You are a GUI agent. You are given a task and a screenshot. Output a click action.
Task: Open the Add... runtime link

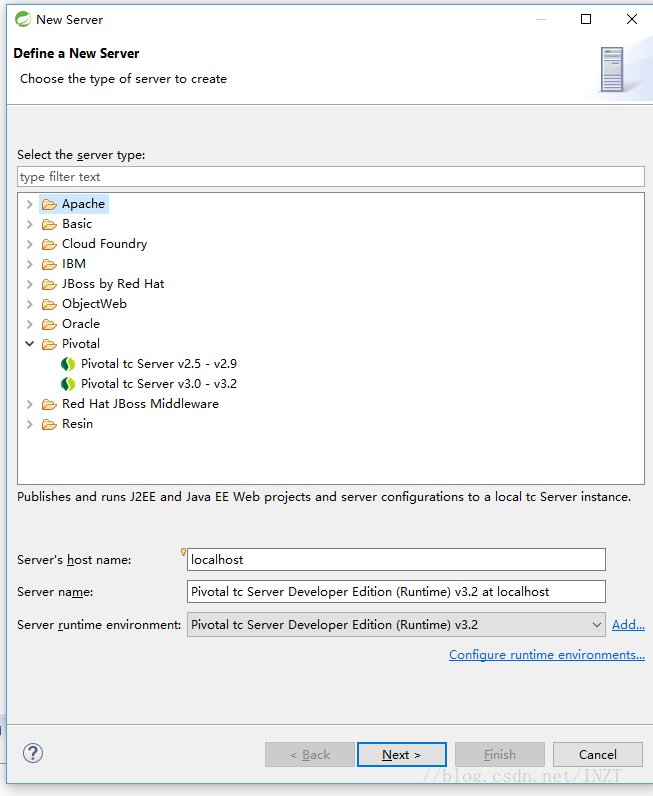[628, 624]
